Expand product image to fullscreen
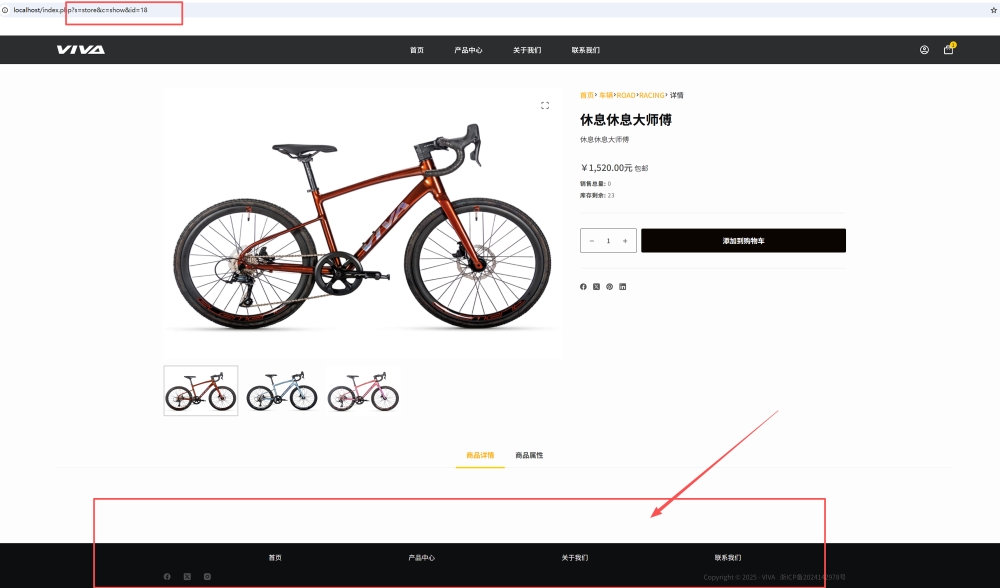Screen dimensions: 1000x588 [545, 105]
